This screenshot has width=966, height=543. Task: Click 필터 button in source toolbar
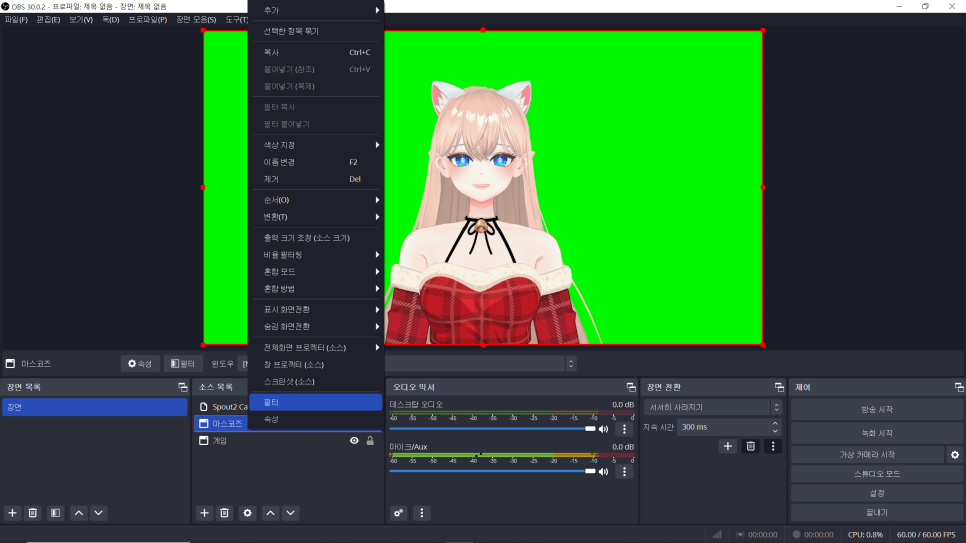coord(183,364)
